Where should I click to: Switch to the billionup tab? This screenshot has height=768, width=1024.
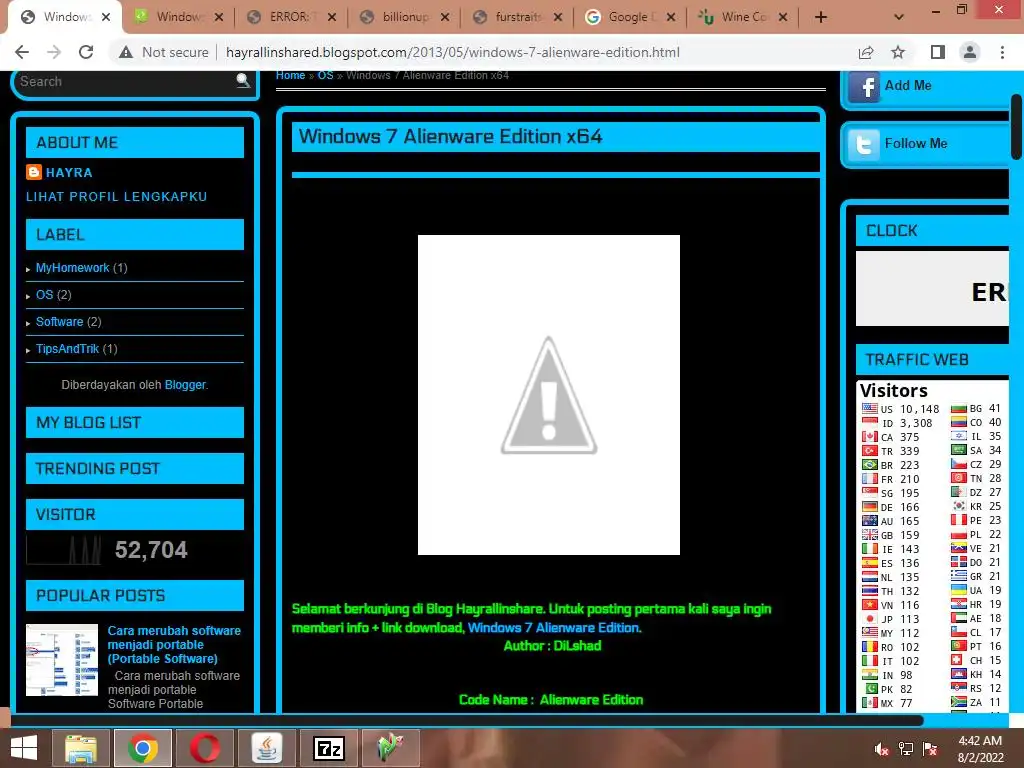(404, 18)
